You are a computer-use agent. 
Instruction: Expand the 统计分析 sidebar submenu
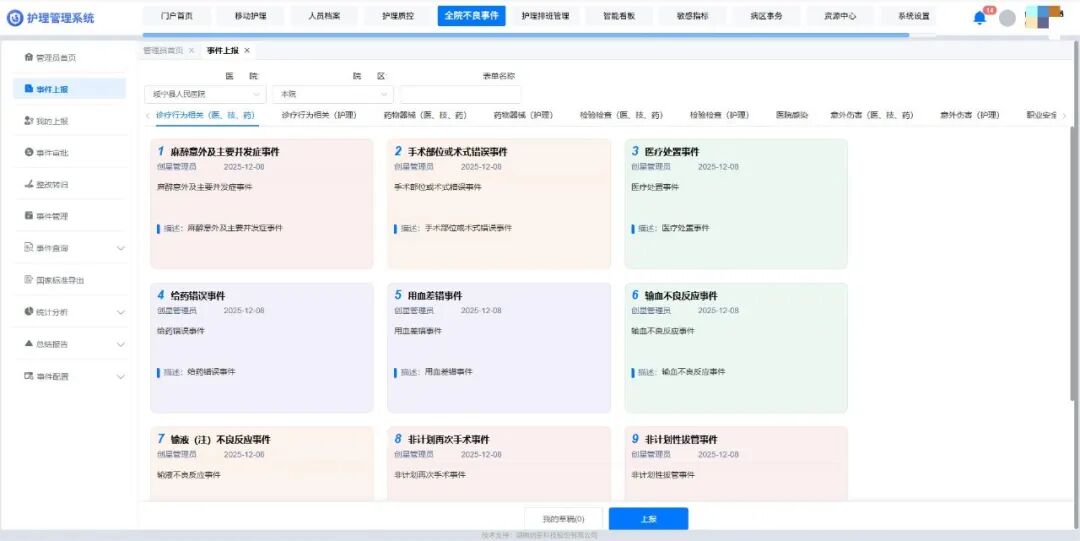click(x=121, y=312)
